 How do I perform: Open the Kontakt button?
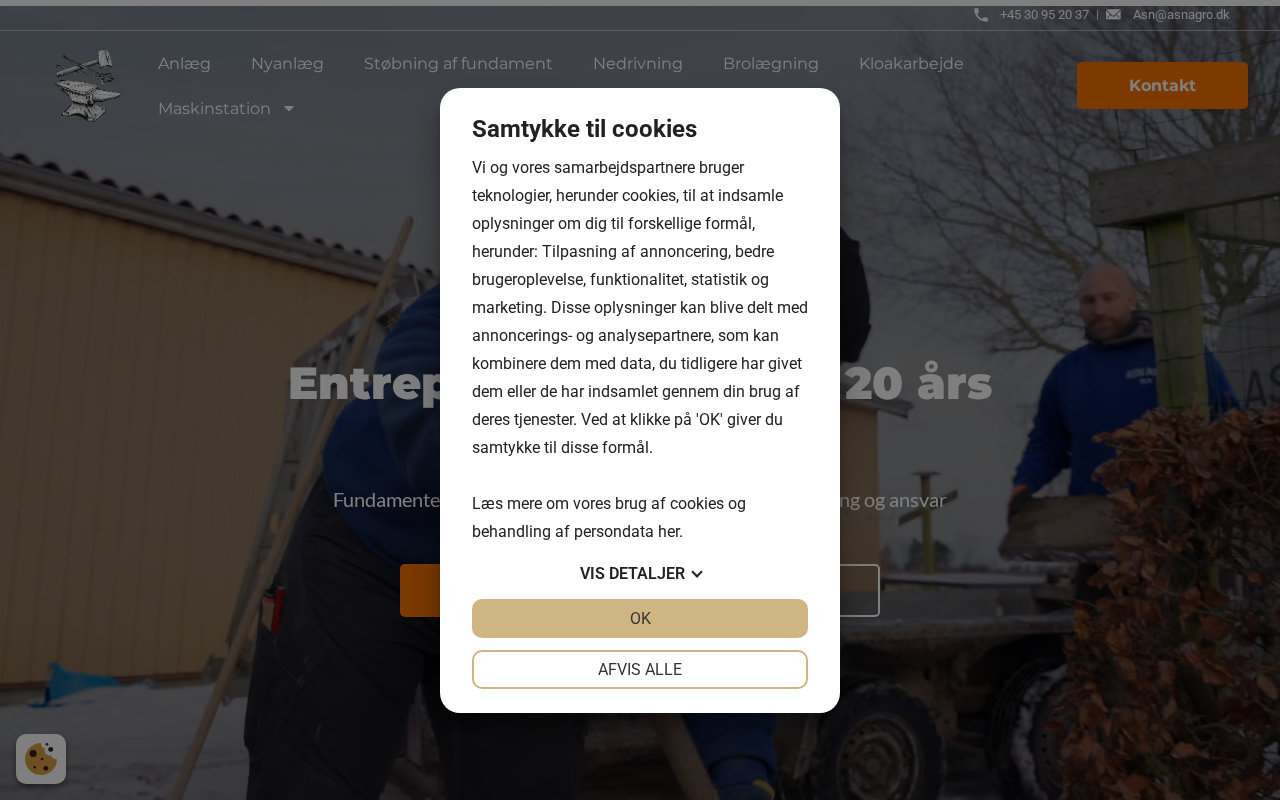pos(1162,86)
